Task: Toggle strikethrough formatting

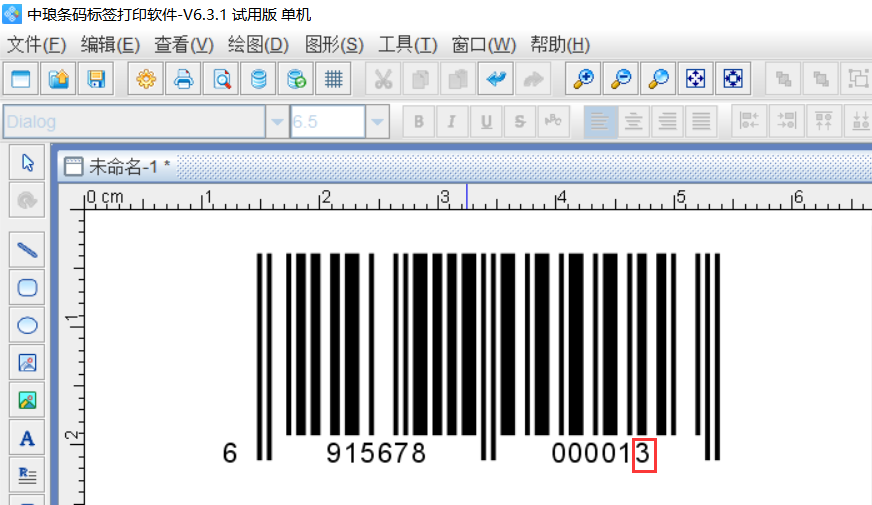Action: 519,121
